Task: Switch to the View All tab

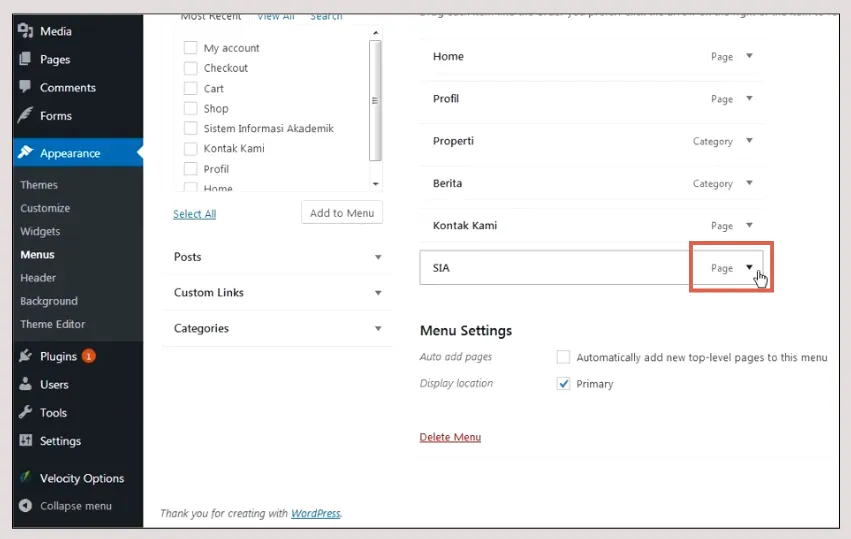Action: 276,17
